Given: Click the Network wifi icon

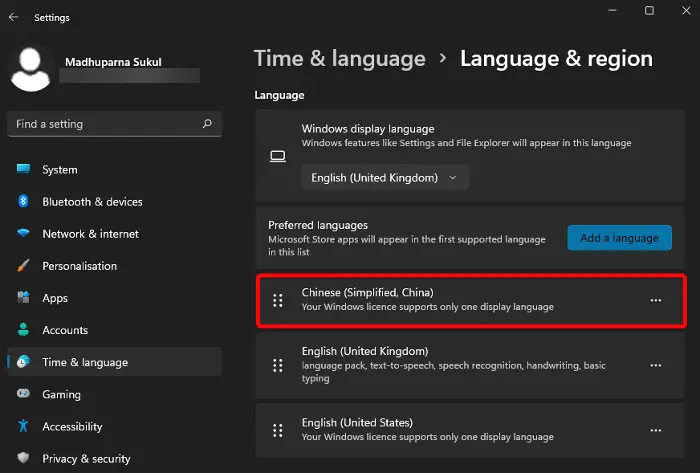Looking at the screenshot, I should point(23,233).
